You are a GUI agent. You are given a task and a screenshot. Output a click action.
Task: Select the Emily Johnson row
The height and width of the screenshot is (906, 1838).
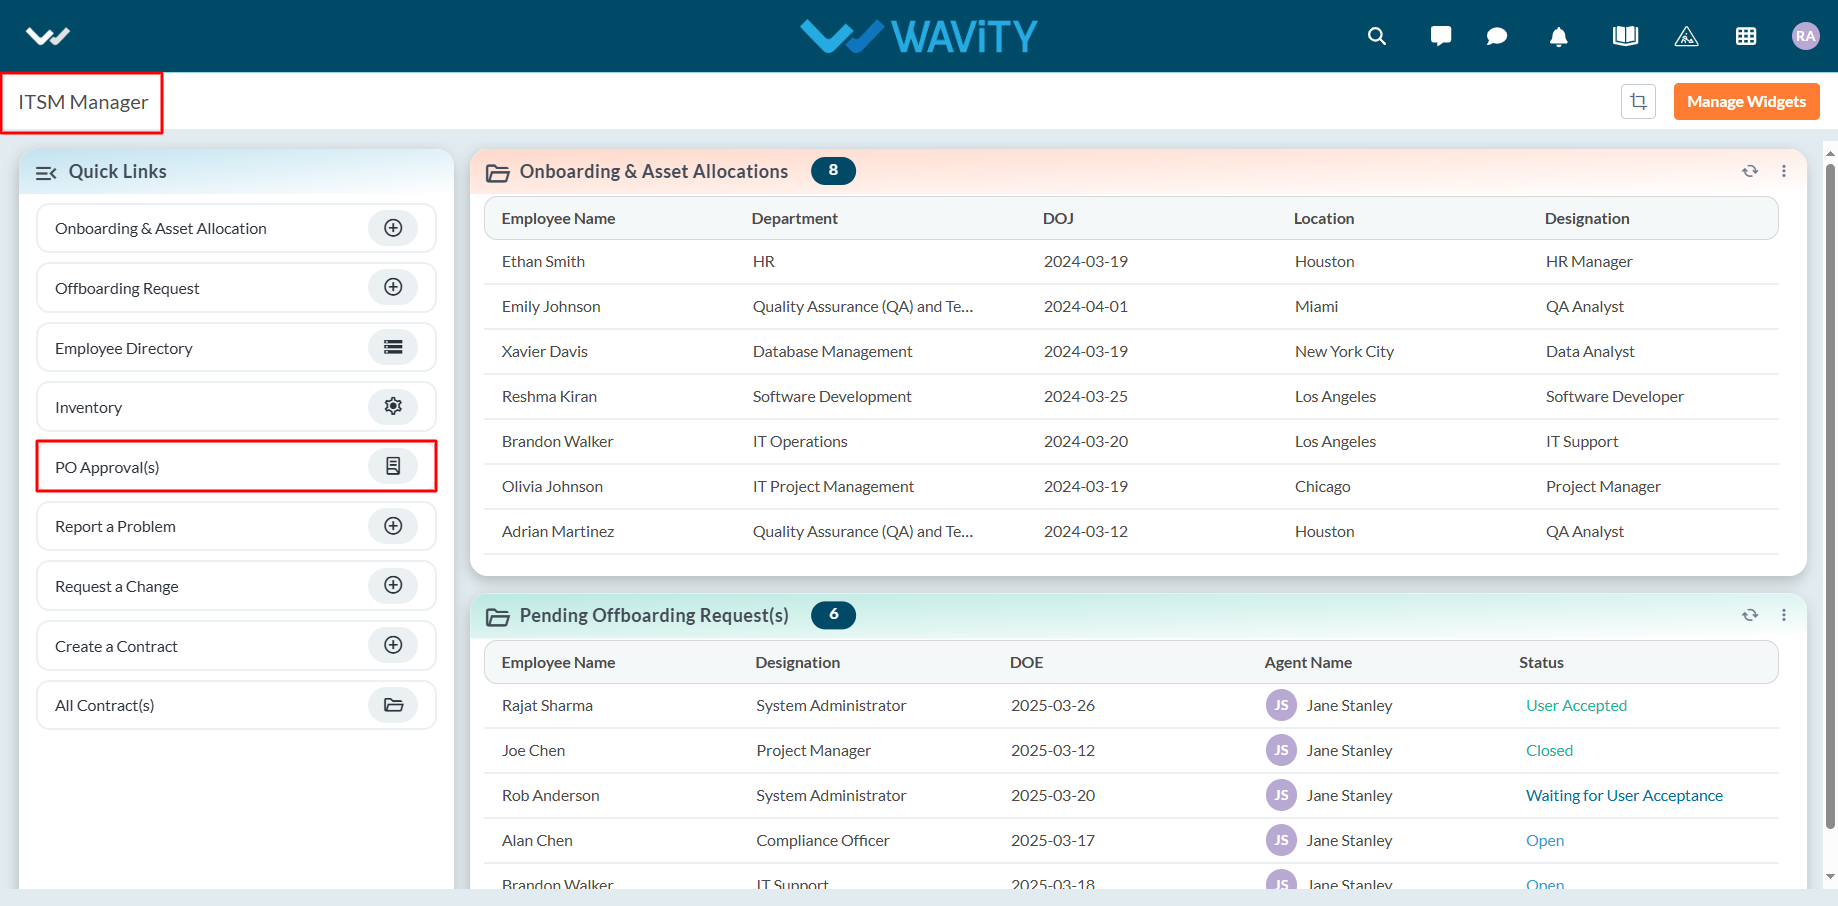click(x=1131, y=307)
